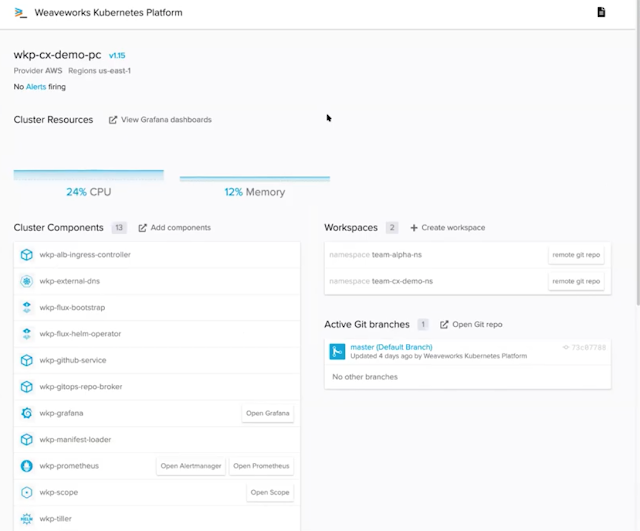Click the Open Grafana button
The width and height of the screenshot is (640, 531).
pos(268,413)
